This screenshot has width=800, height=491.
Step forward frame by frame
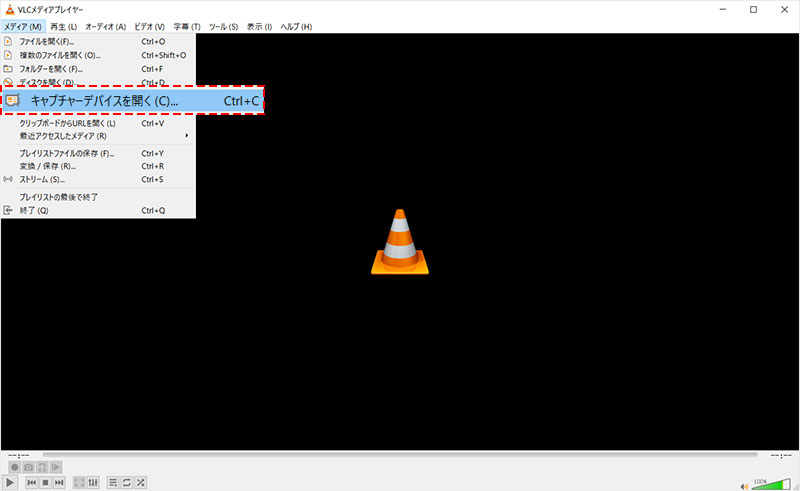click(x=56, y=467)
